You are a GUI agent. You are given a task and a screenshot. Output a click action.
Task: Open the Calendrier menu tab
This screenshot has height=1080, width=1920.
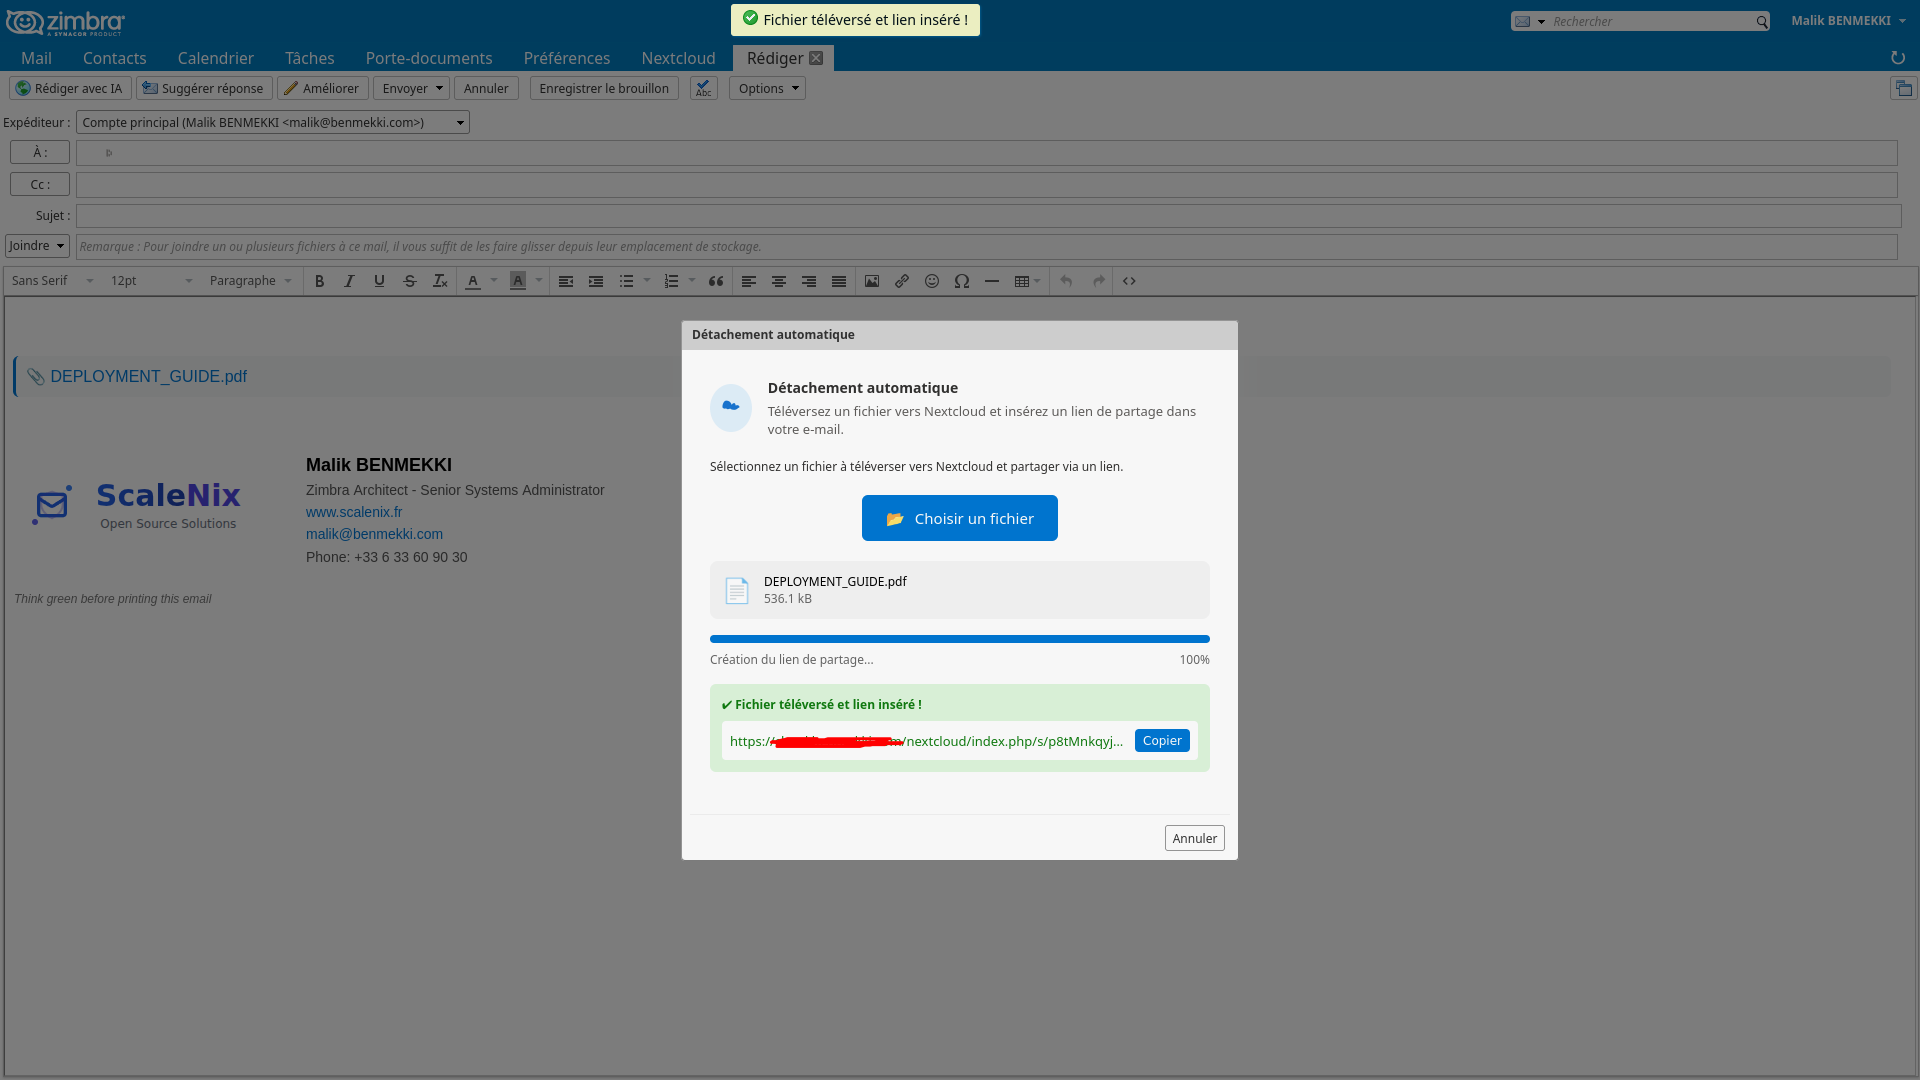coord(215,57)
